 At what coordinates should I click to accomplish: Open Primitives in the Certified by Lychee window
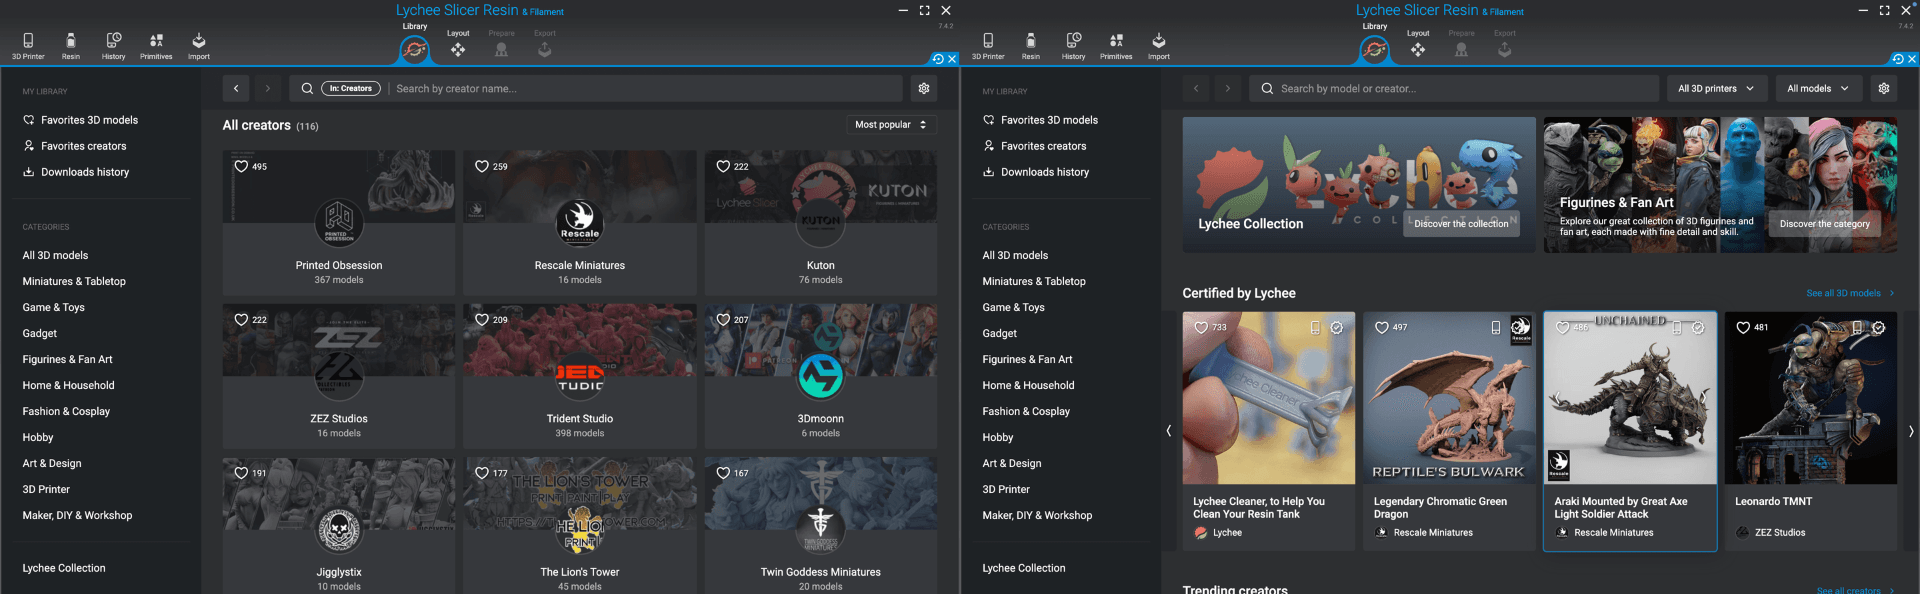tap(1116, 45)
